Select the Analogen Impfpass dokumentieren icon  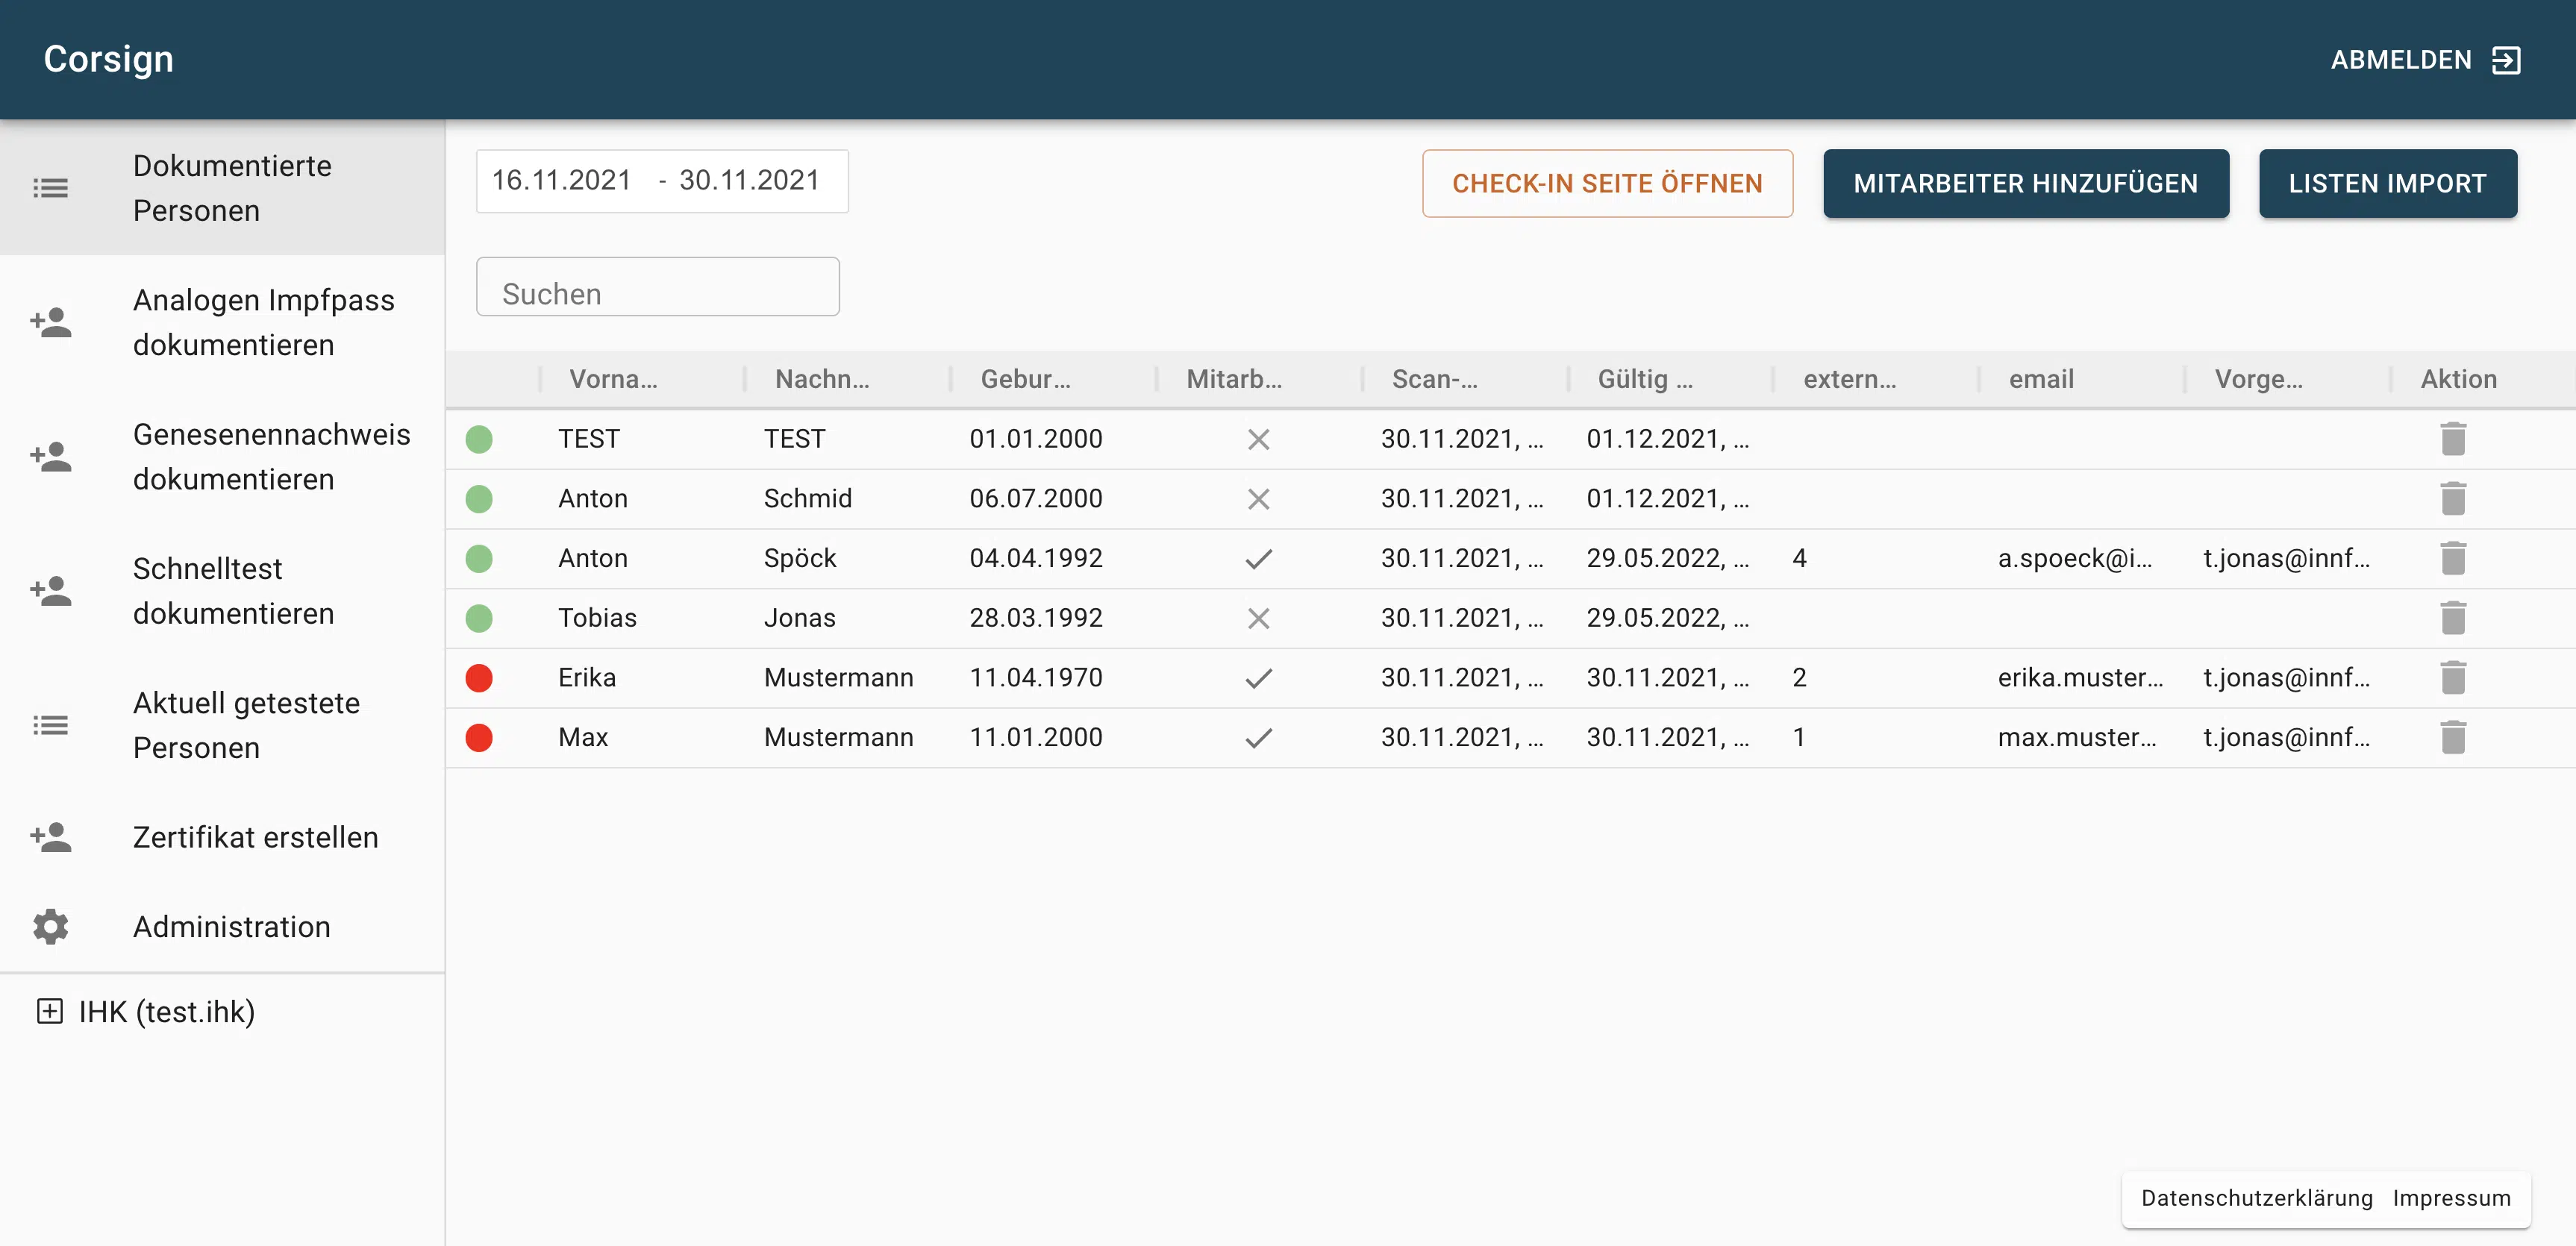[50, 322]
